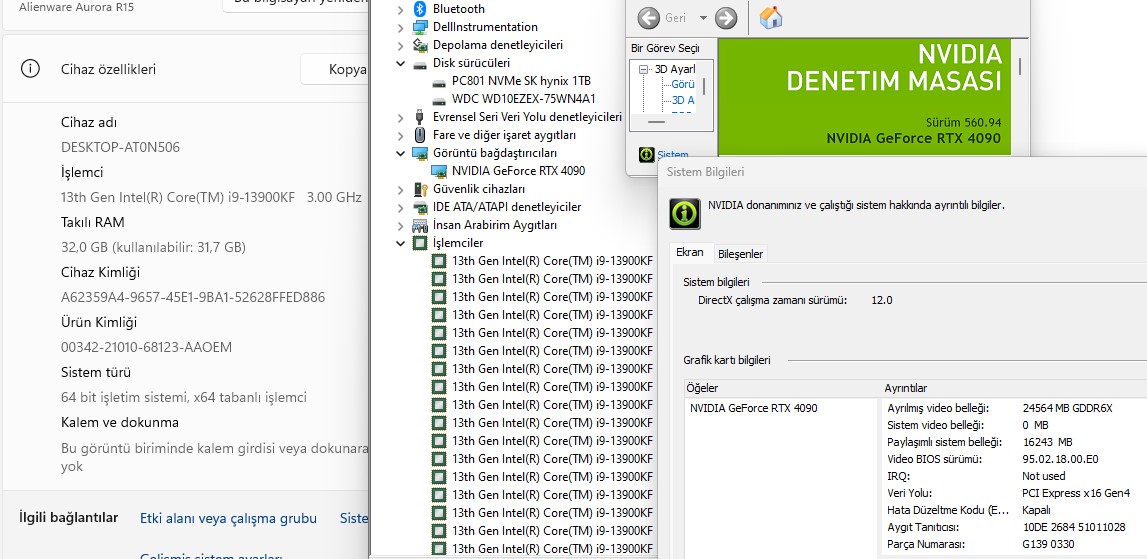
Task: Click Takılı RAM value 32,0 GB
Action: [x=154, y=247]
